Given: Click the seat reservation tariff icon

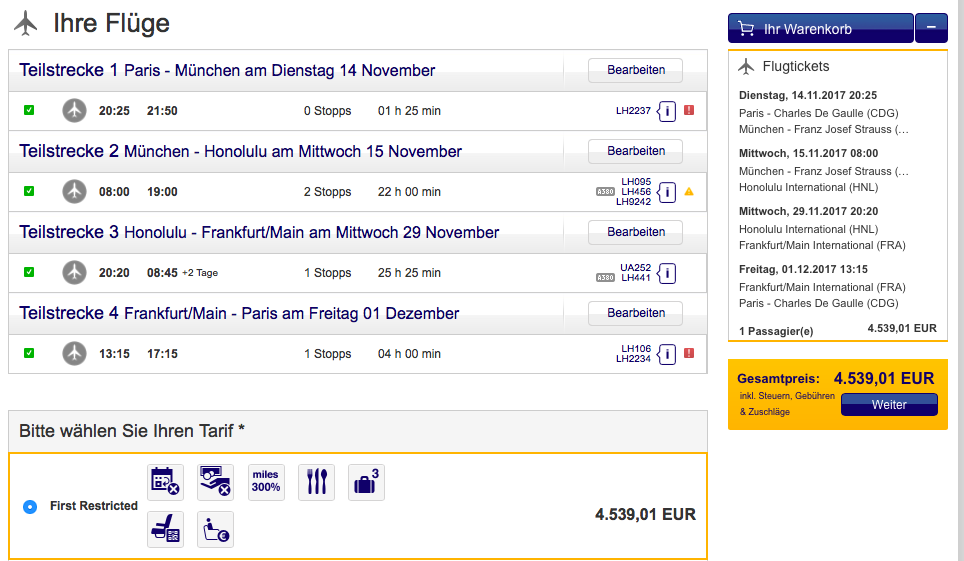Looking at the screenshot, I should [165, 529].
